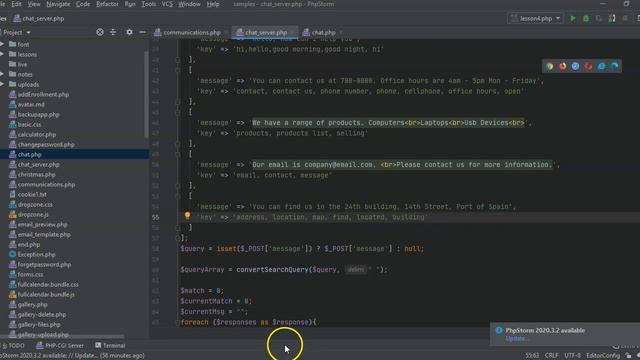Open the Window menu
The width and height of the screenshot is (640, 360).
click(189, 4)
